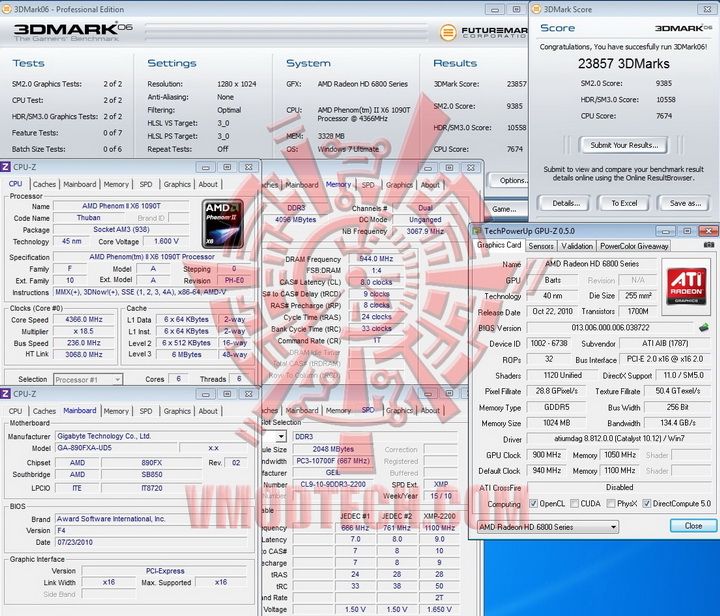Open the Processor #1 selection dropdown

click(x=88, y=380)
